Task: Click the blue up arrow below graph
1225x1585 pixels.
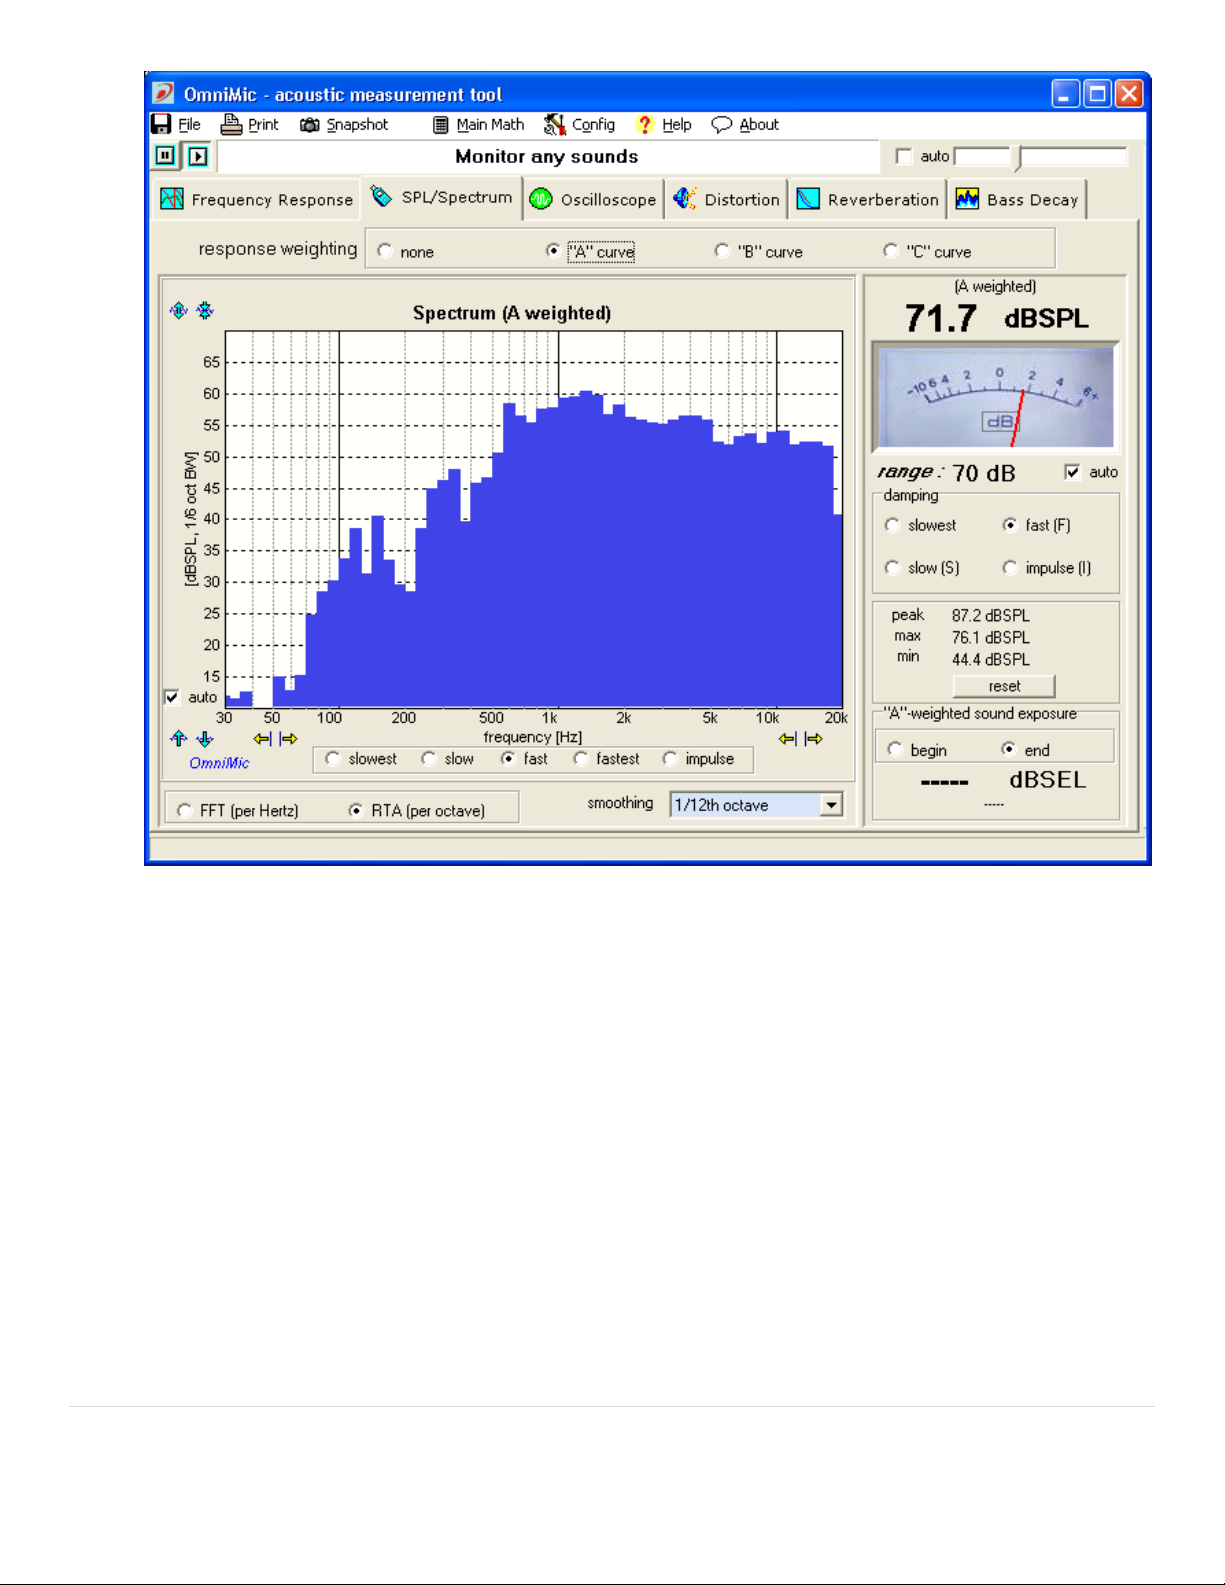Action: (x=179, y=739)
